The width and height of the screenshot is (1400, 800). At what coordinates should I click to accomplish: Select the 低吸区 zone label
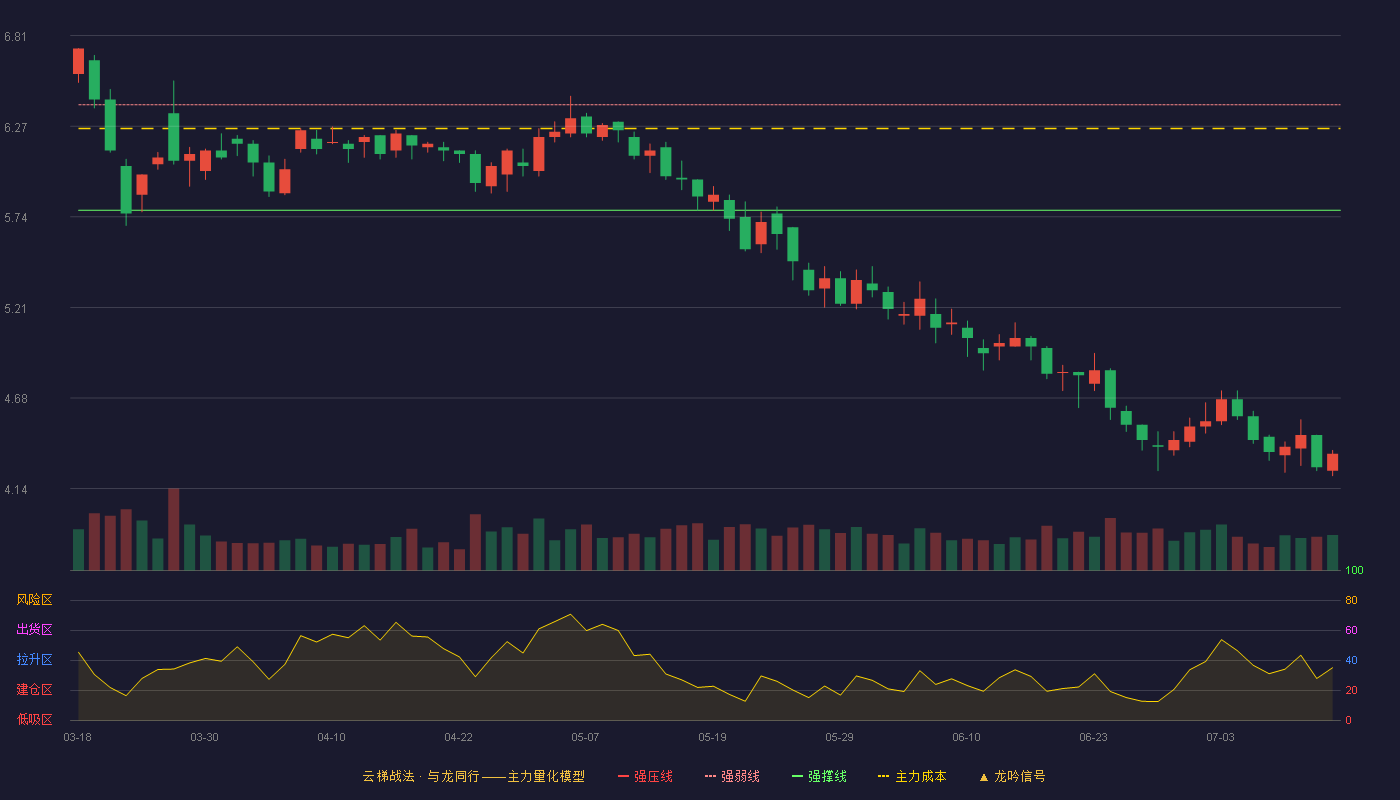tap(34, 719)
